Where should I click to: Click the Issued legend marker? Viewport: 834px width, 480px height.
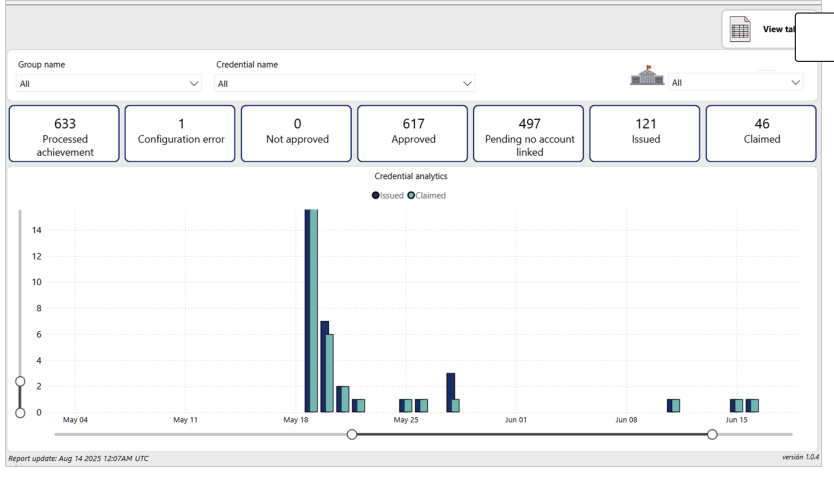coord(376,195)
